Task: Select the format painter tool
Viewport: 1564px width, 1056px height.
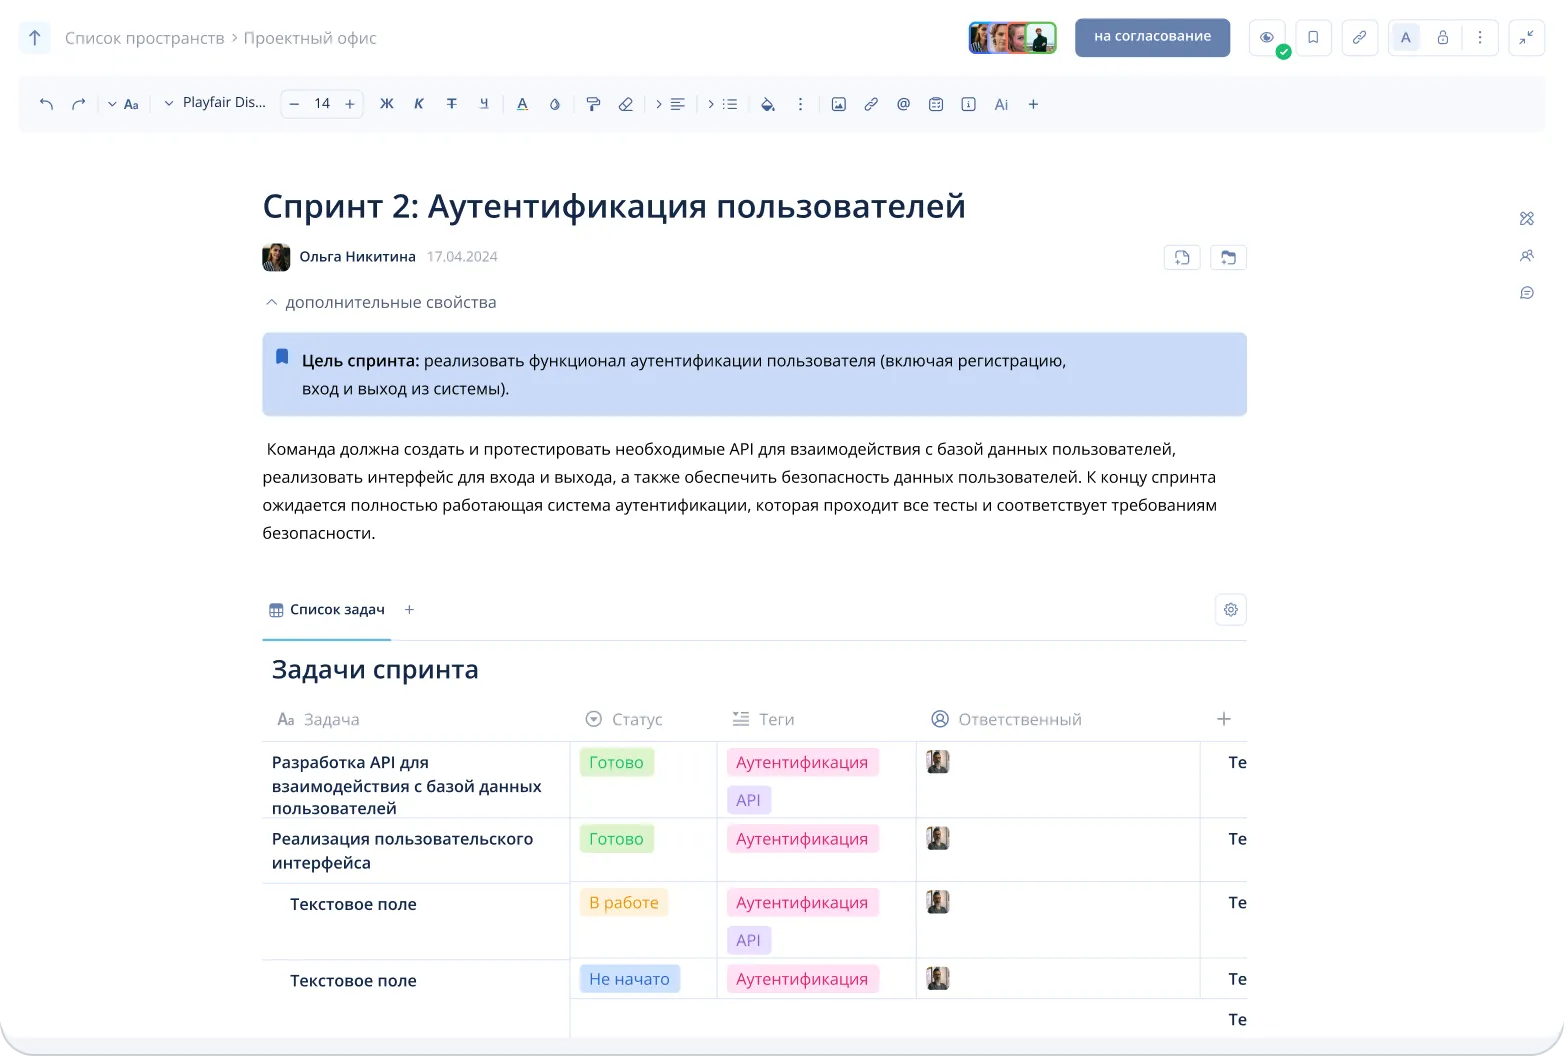Action: [x=593, y=104]
